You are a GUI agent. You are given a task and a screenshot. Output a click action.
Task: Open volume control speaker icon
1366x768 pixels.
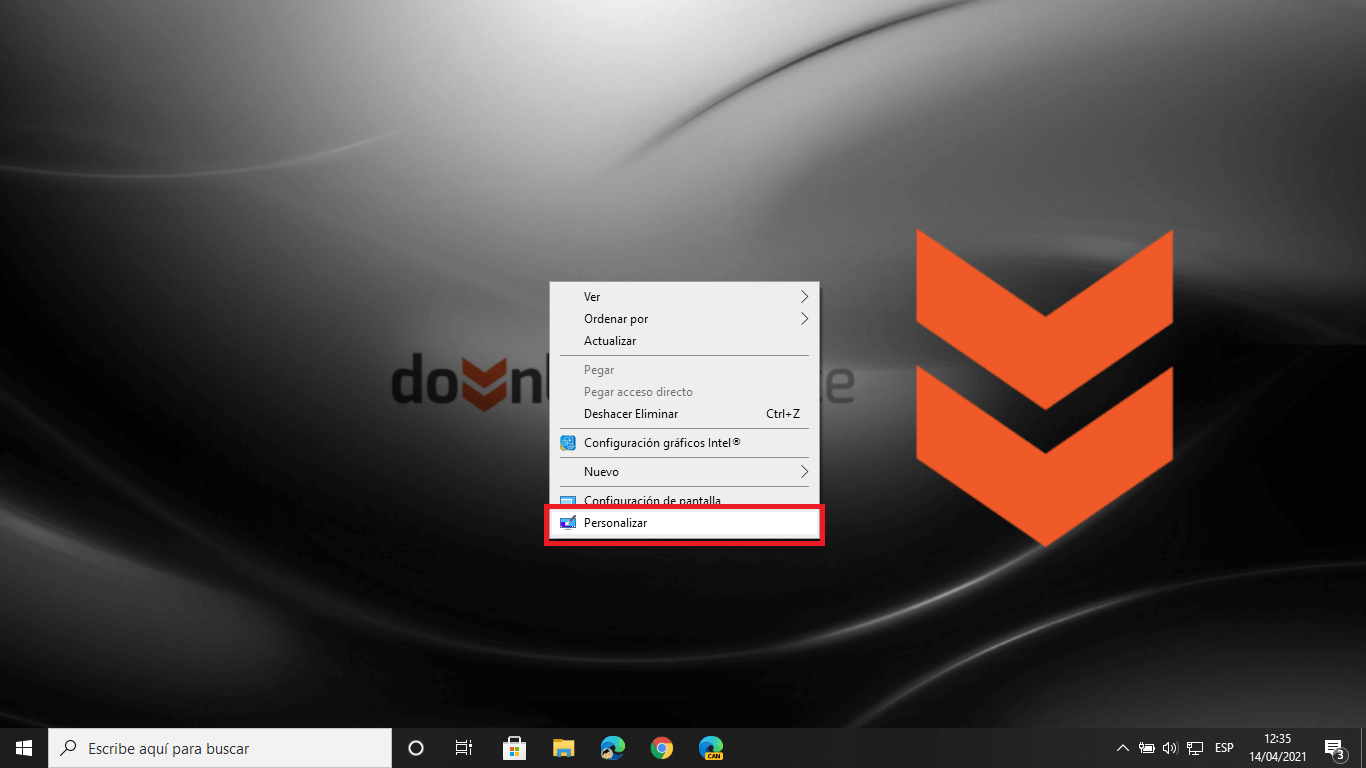click(1170, 748)
